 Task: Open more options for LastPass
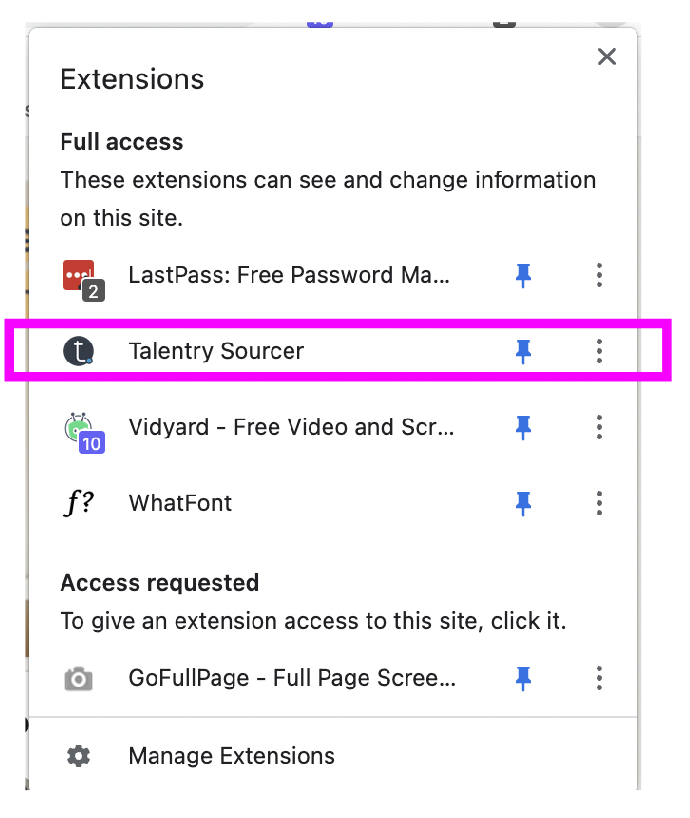(x=599, y=275)
